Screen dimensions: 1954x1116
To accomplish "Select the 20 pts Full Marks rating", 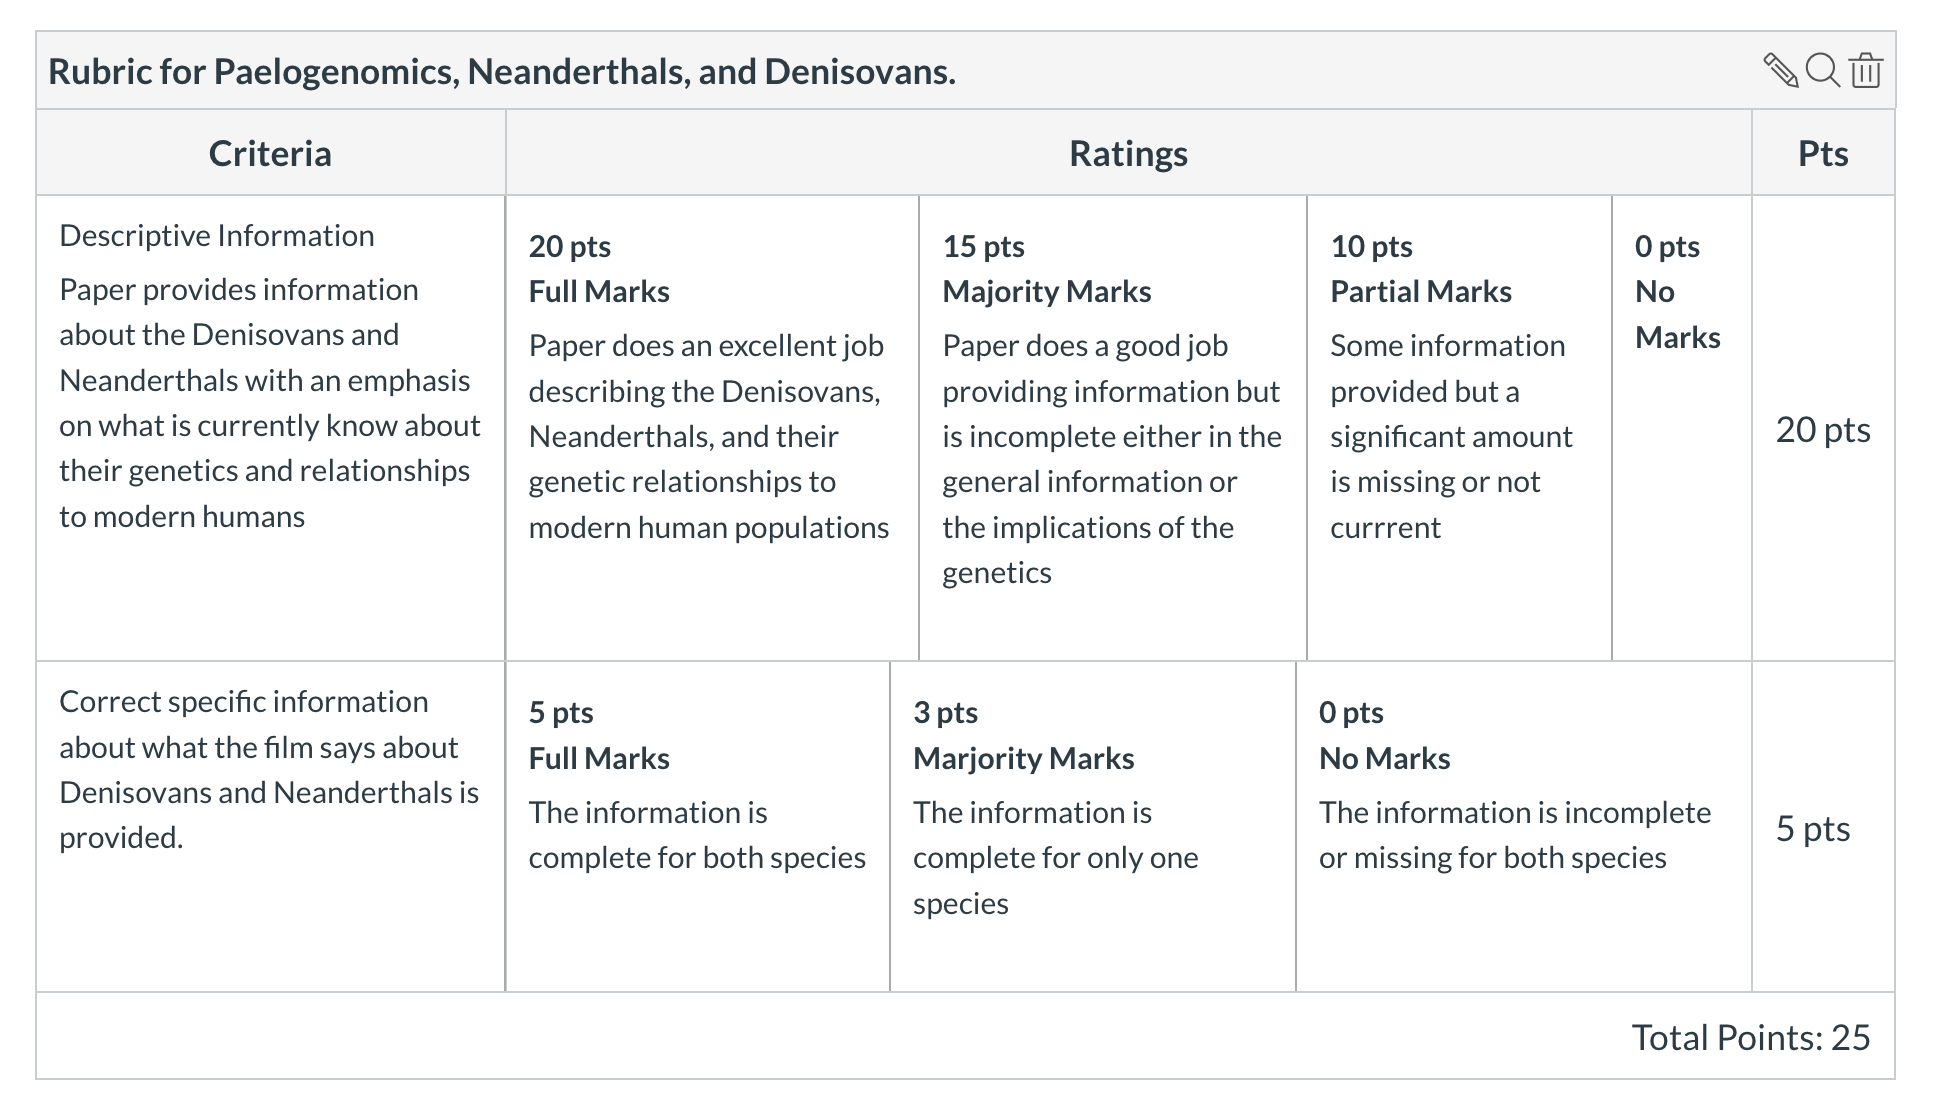I will 712,428.
